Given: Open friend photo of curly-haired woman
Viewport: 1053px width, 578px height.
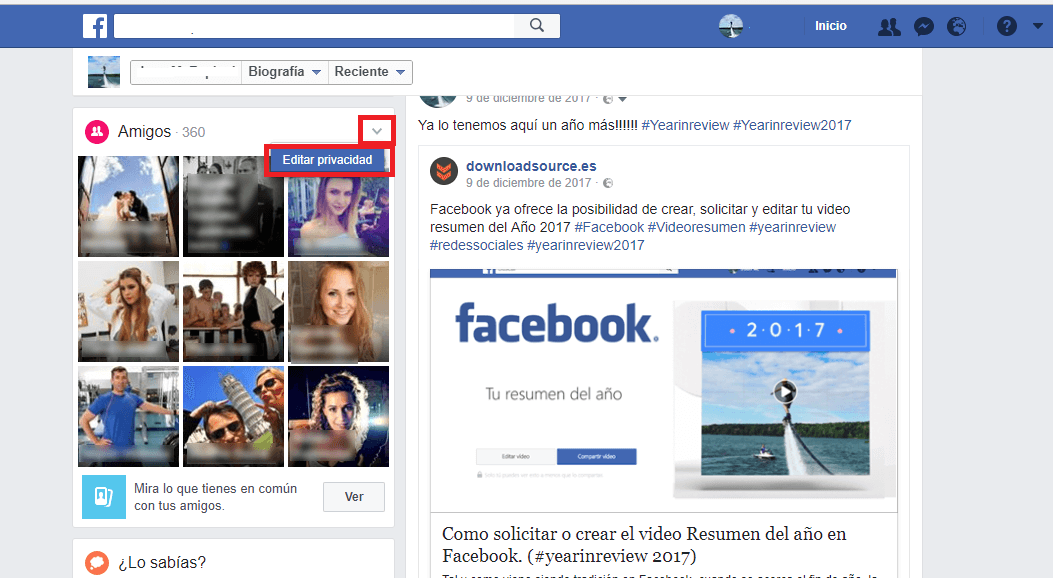Looking at the screenshot, I should (x=338, y=416).
